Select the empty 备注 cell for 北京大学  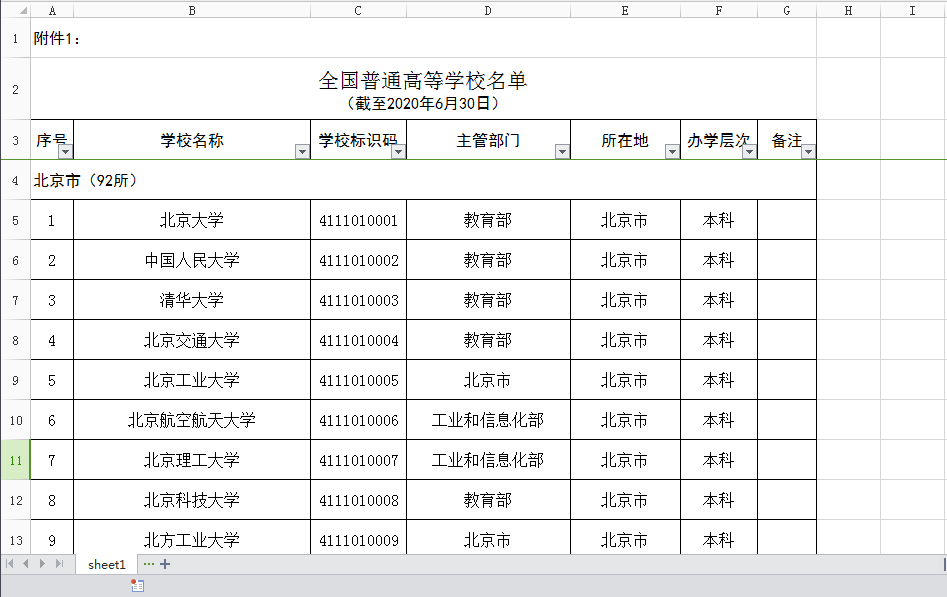click(x=787, y=220)
